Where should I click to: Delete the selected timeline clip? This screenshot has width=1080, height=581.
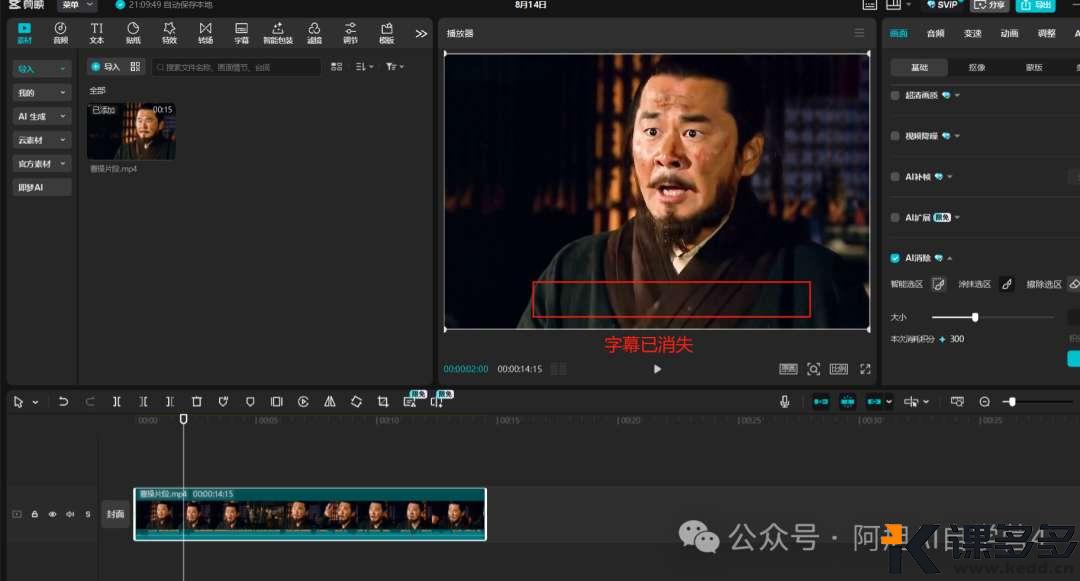[x=196, y=401]
